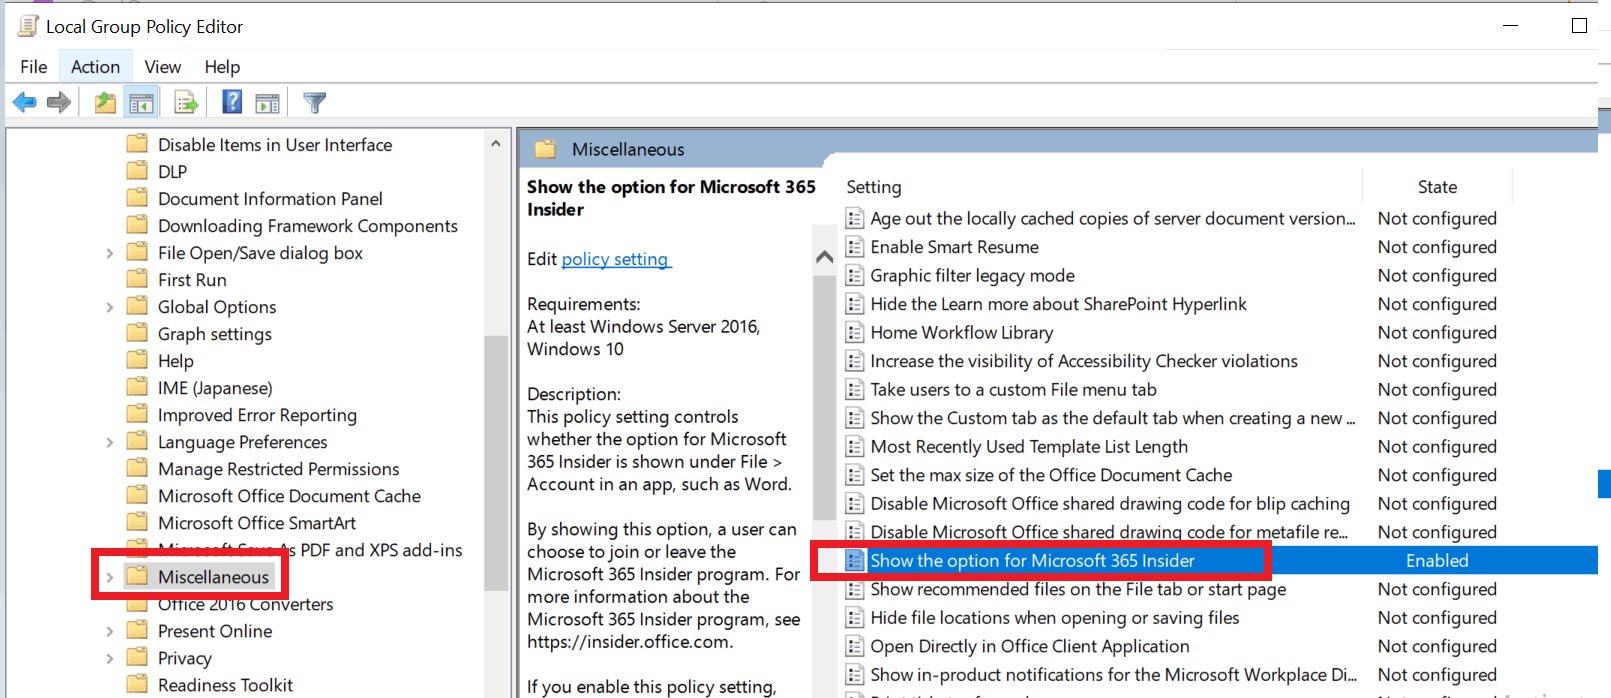The image size is (1611, 698).
Task: Select the Document Information Panel folder
Action: 270,199
